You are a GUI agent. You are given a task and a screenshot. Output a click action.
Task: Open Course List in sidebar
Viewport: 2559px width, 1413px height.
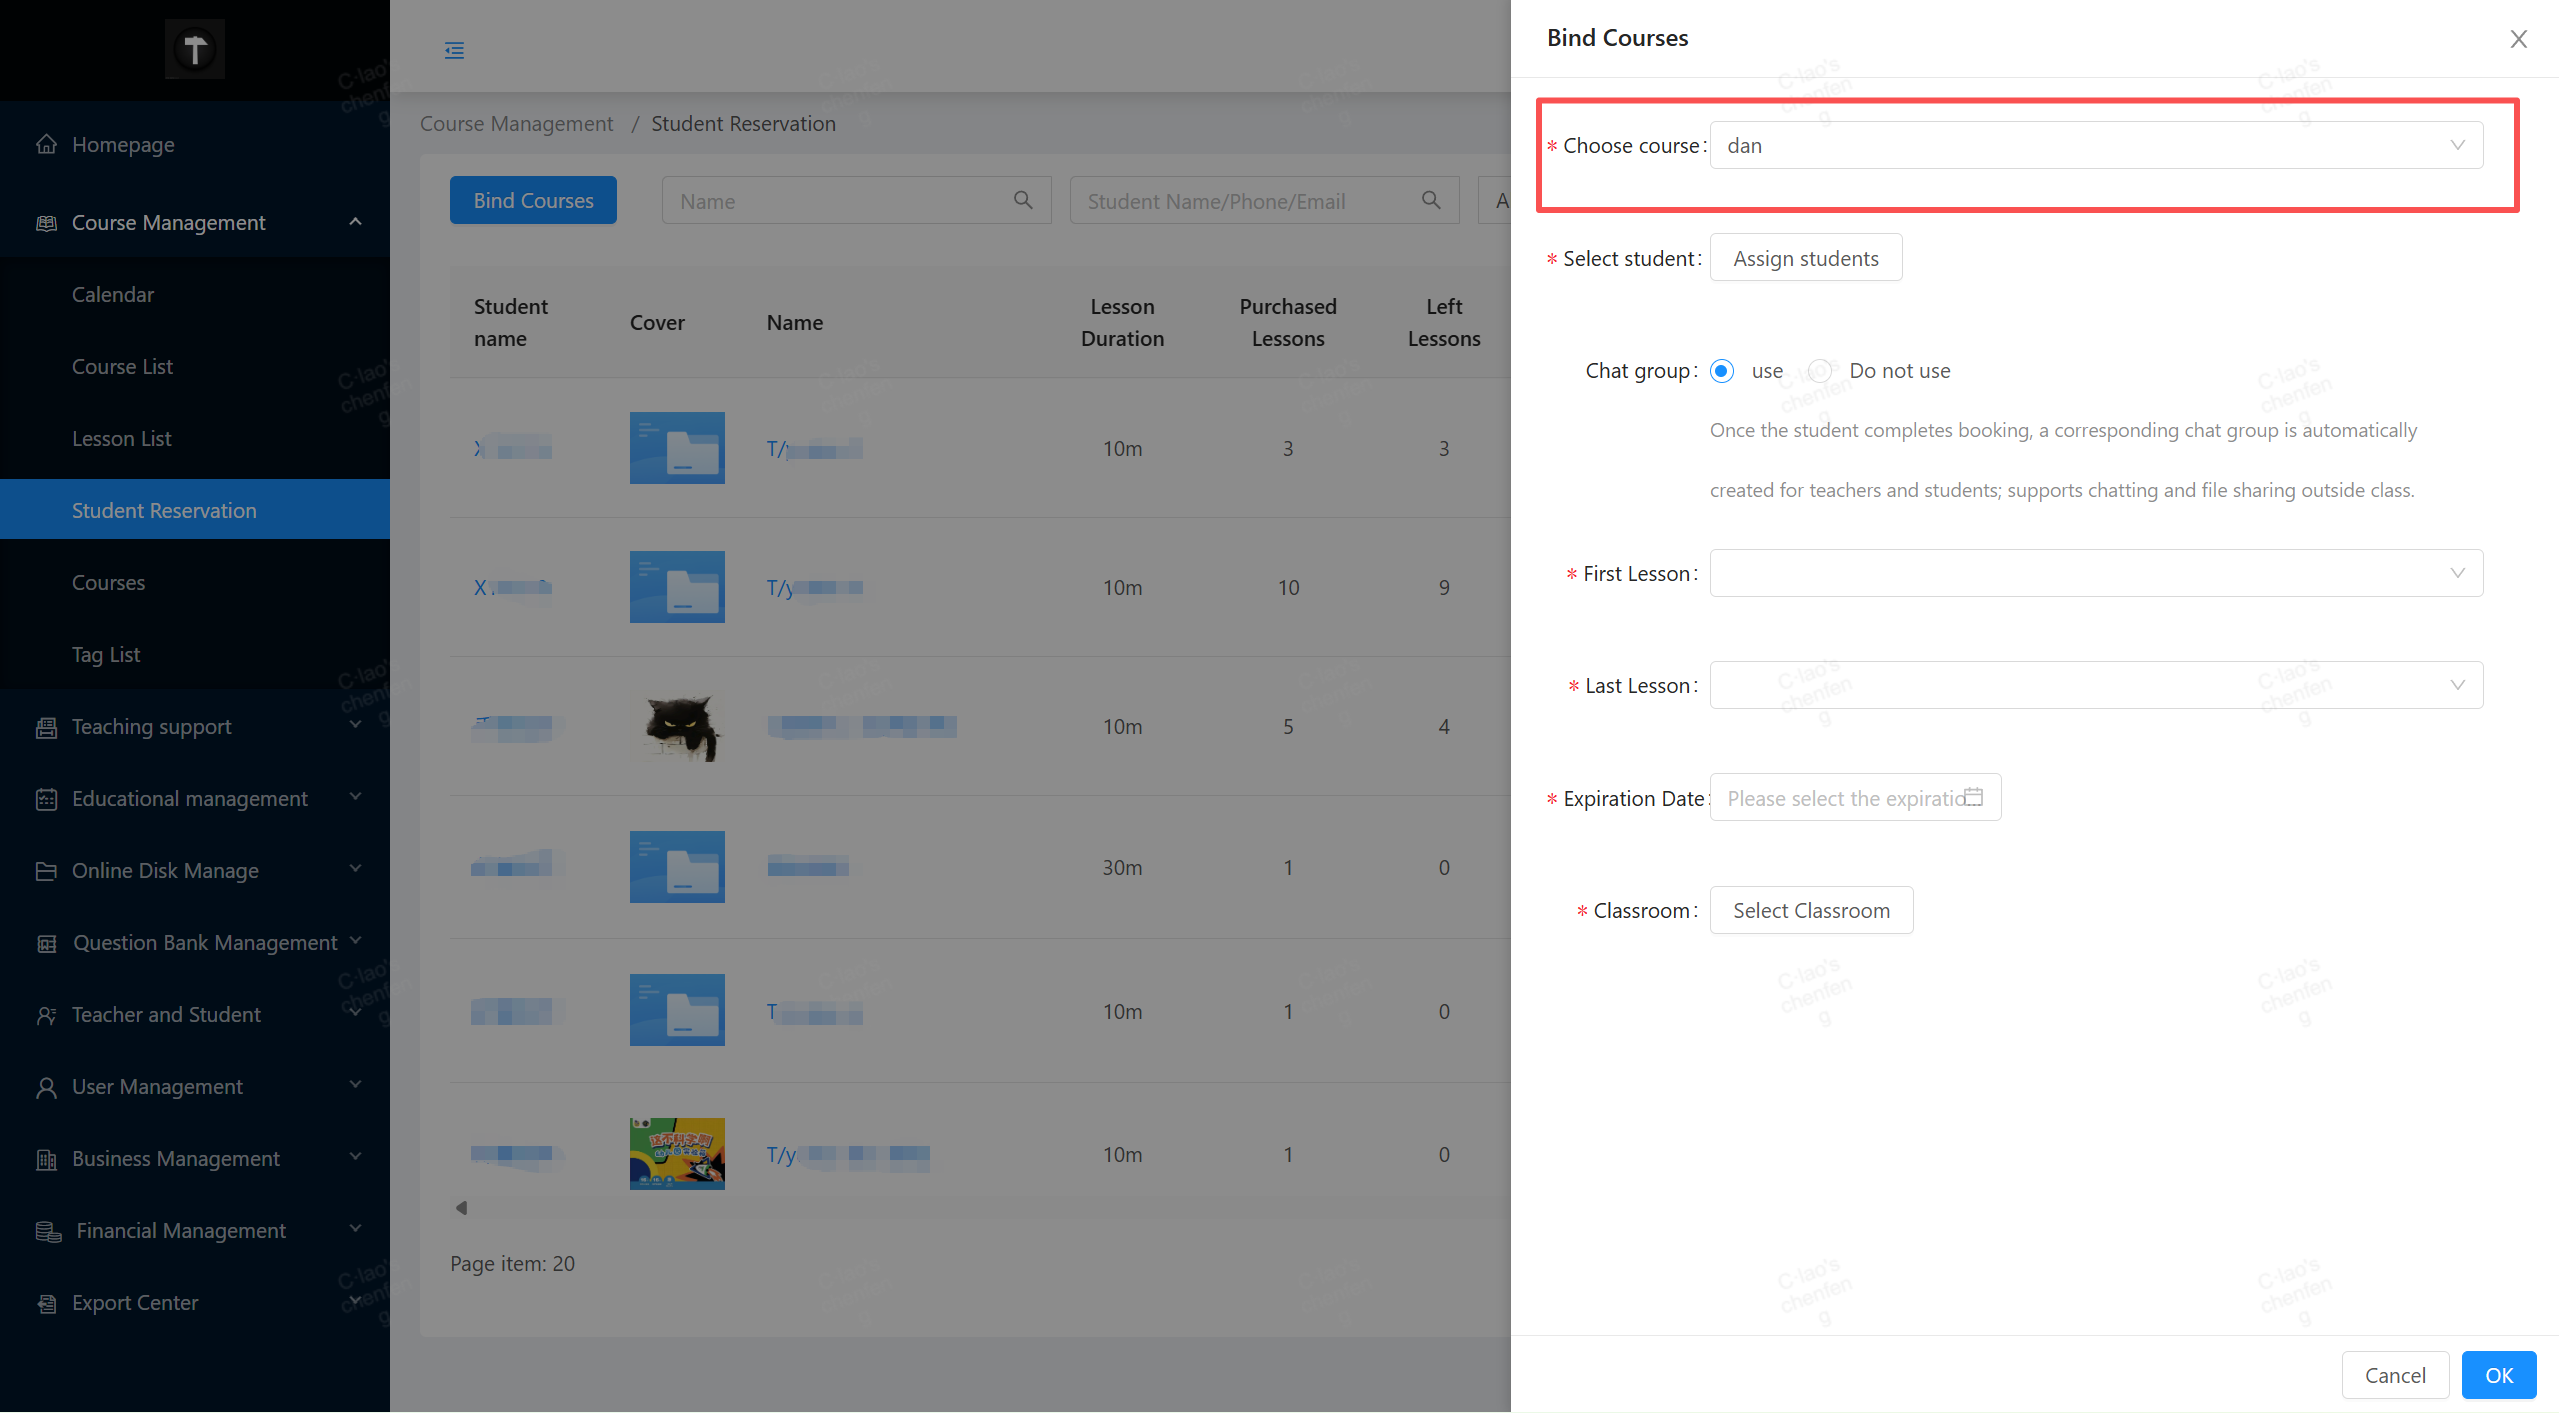[x=122, y=367]
